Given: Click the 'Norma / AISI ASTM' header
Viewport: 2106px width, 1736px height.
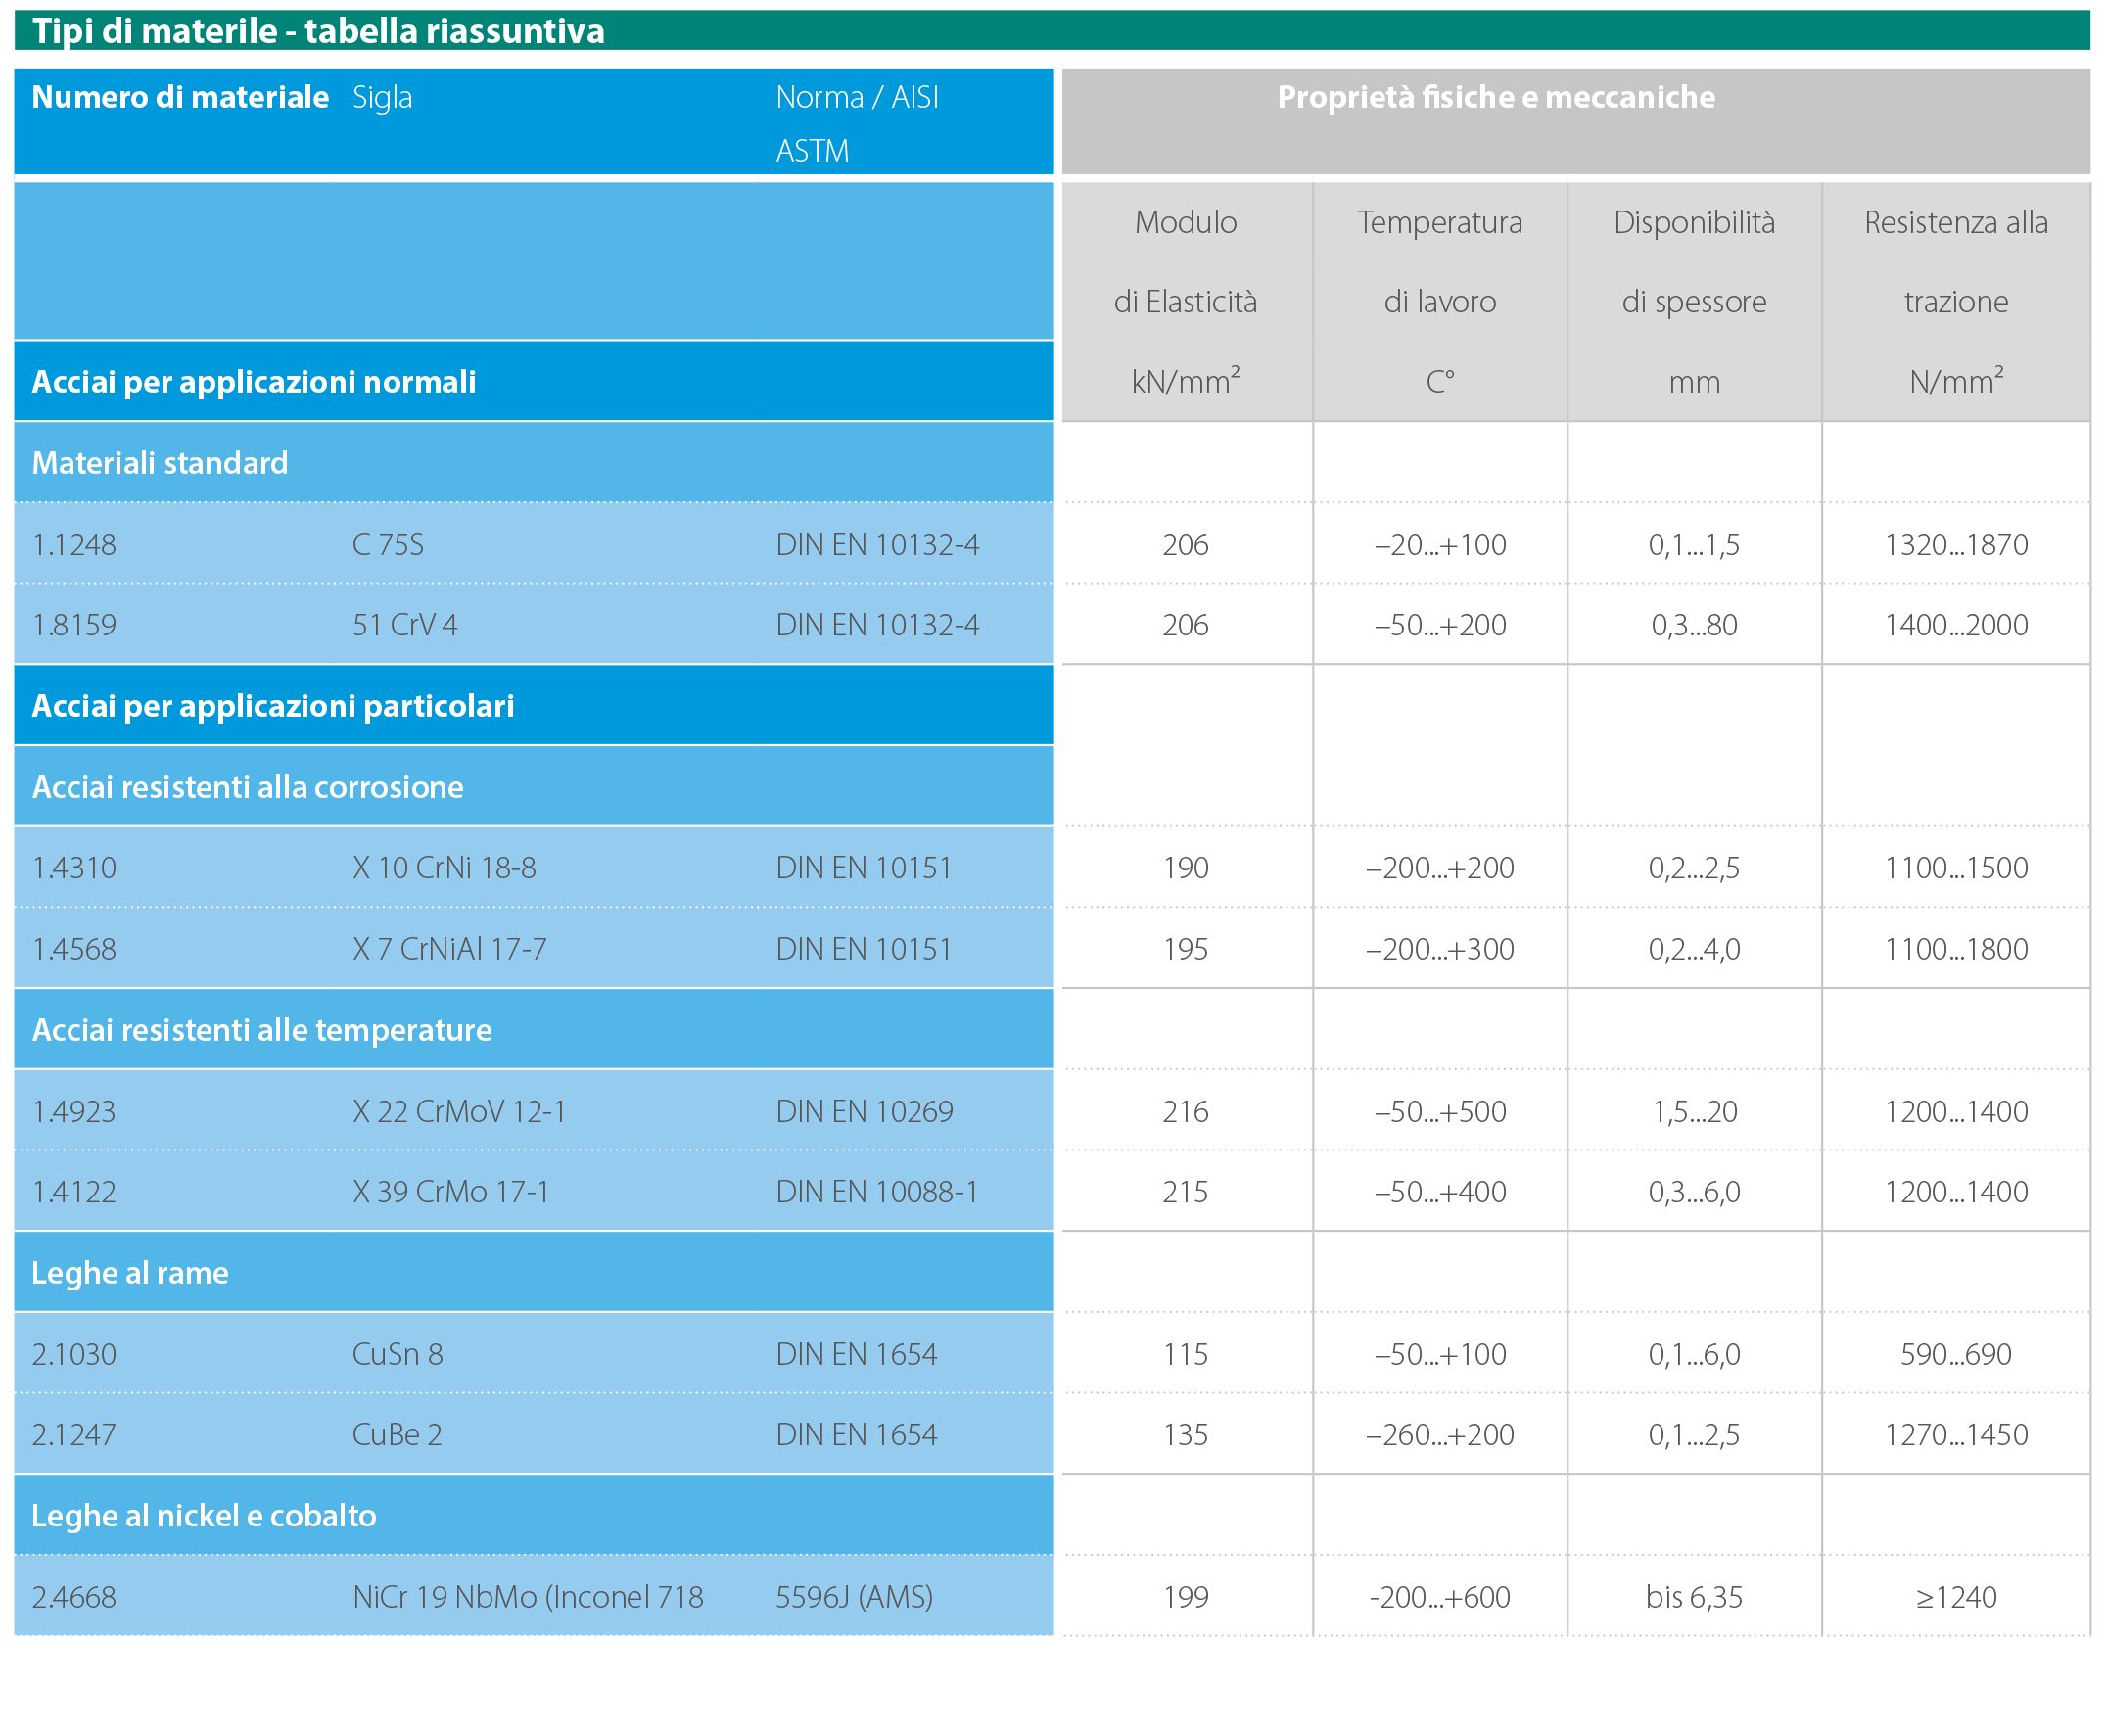Looking at the screenshot, I should click(856, 122).
